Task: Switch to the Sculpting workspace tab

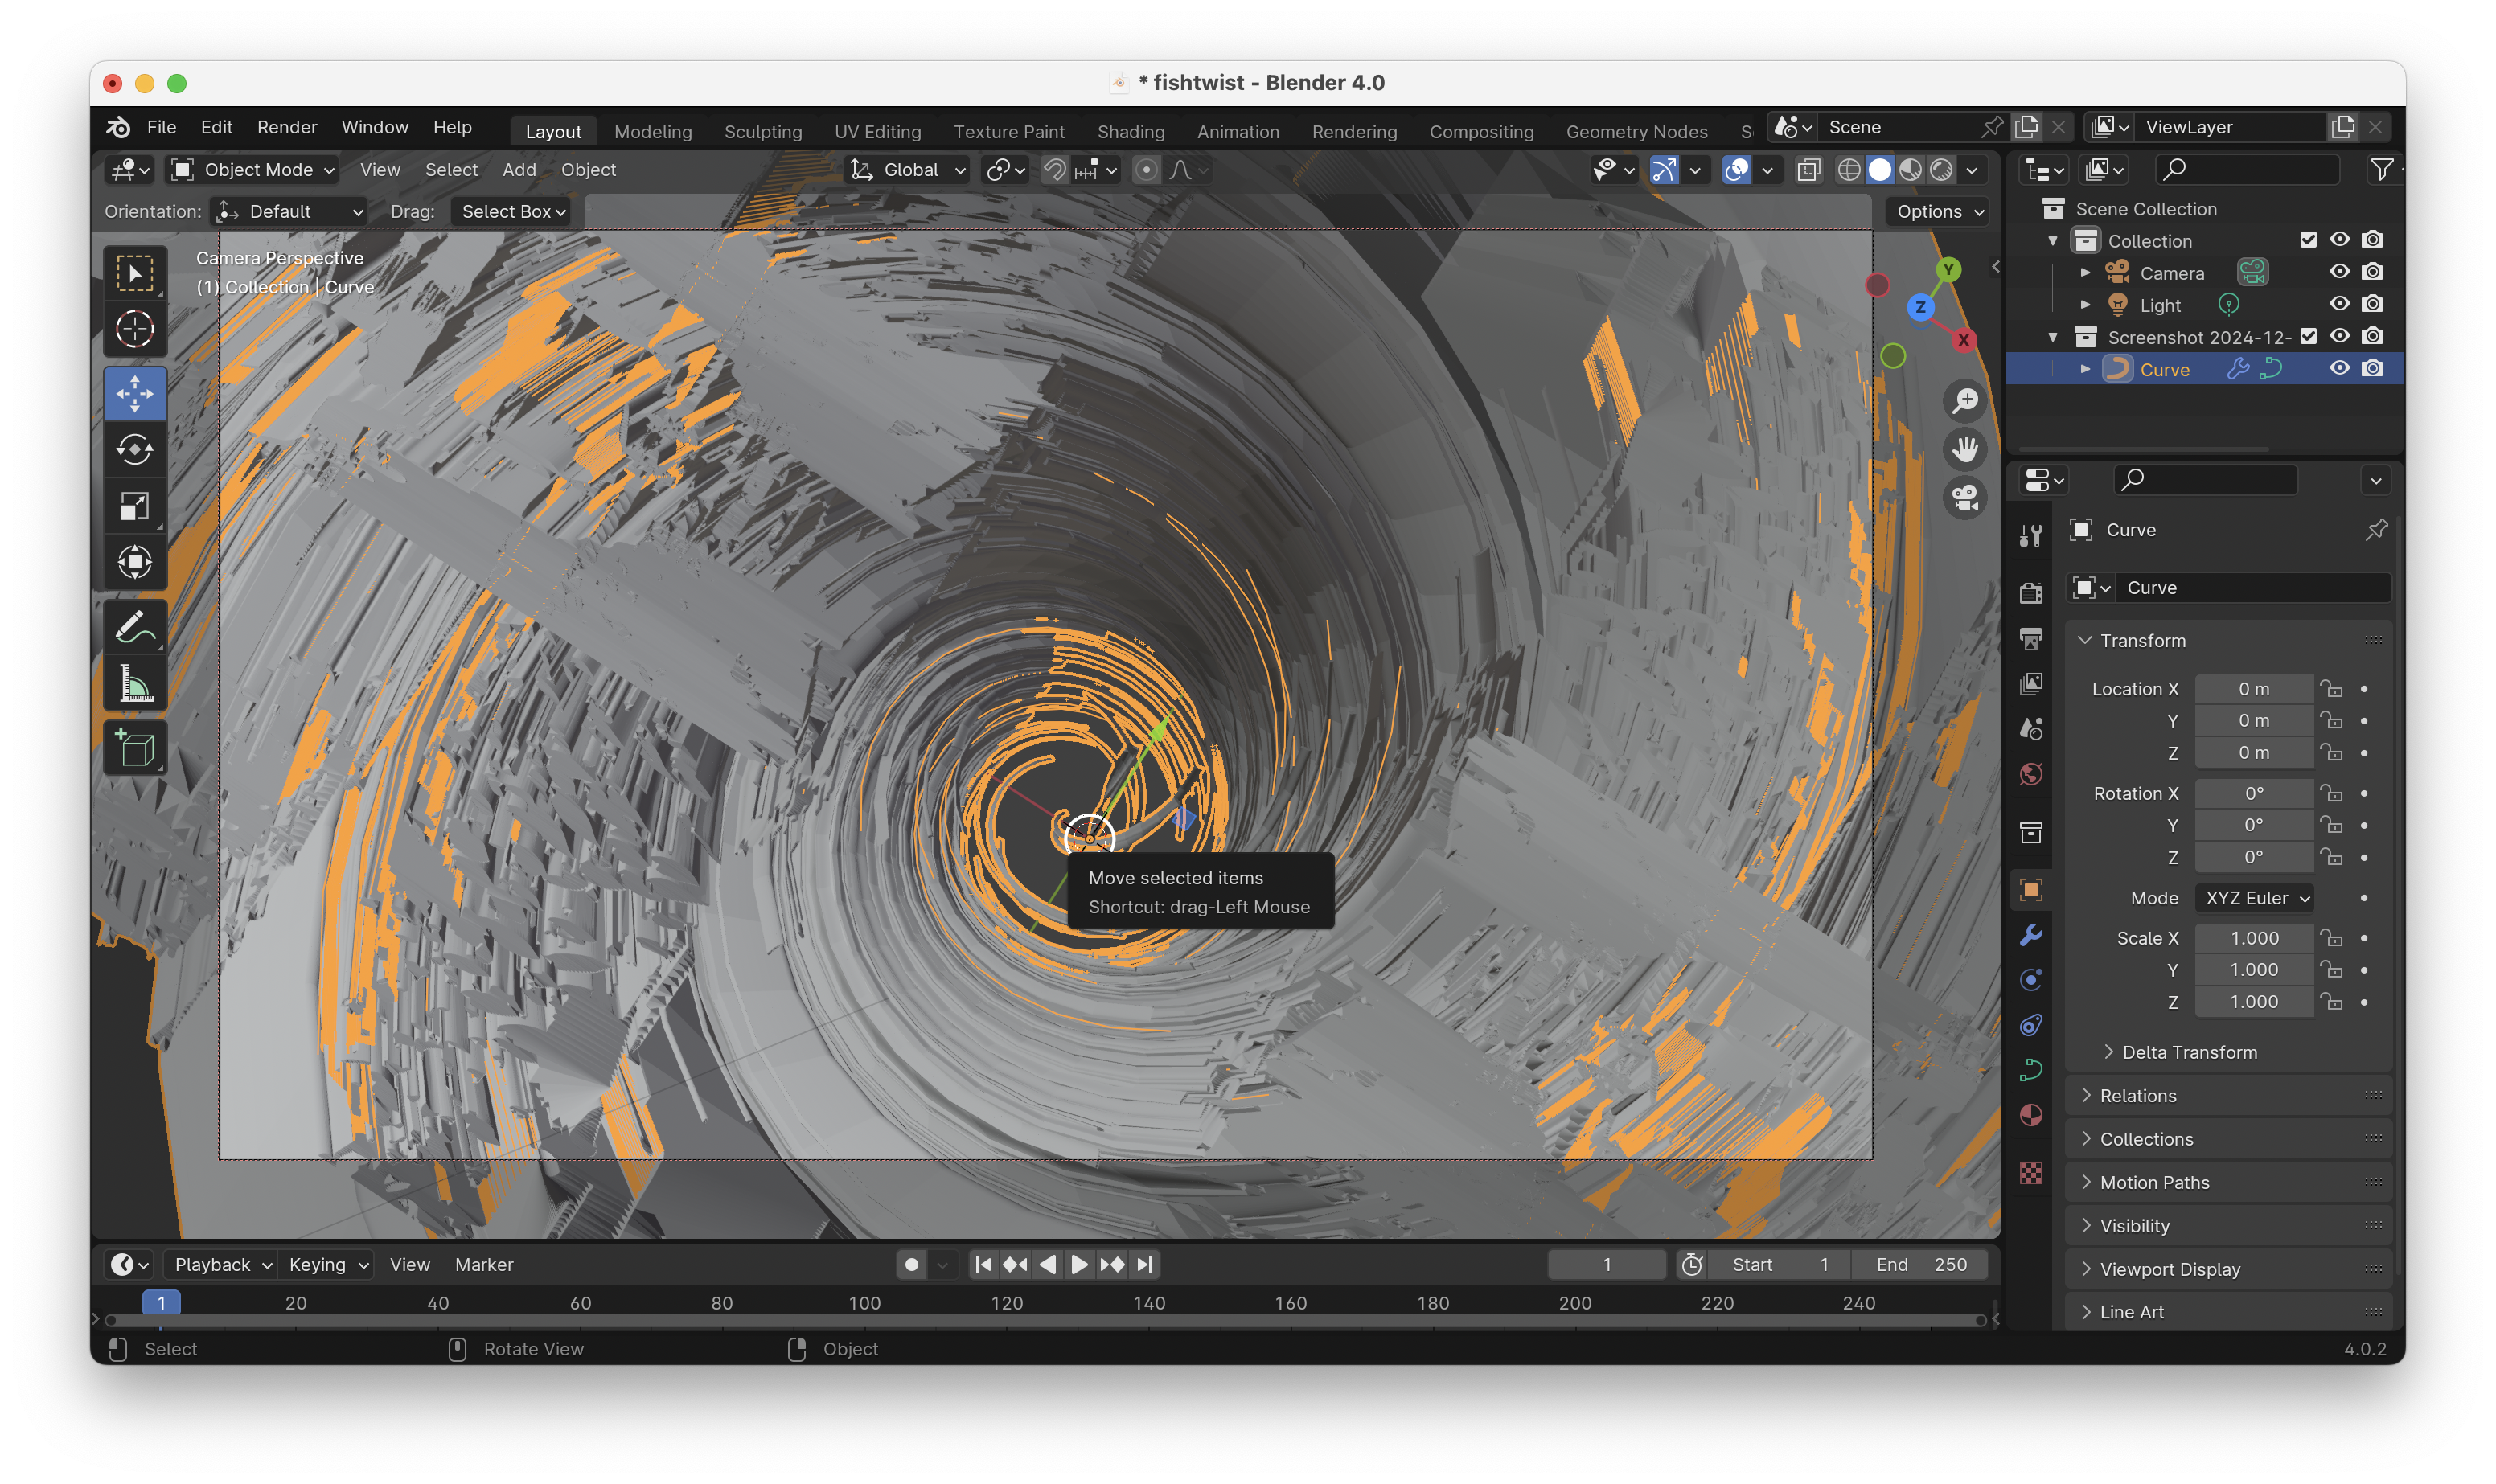Action: [x=762, y=131]
